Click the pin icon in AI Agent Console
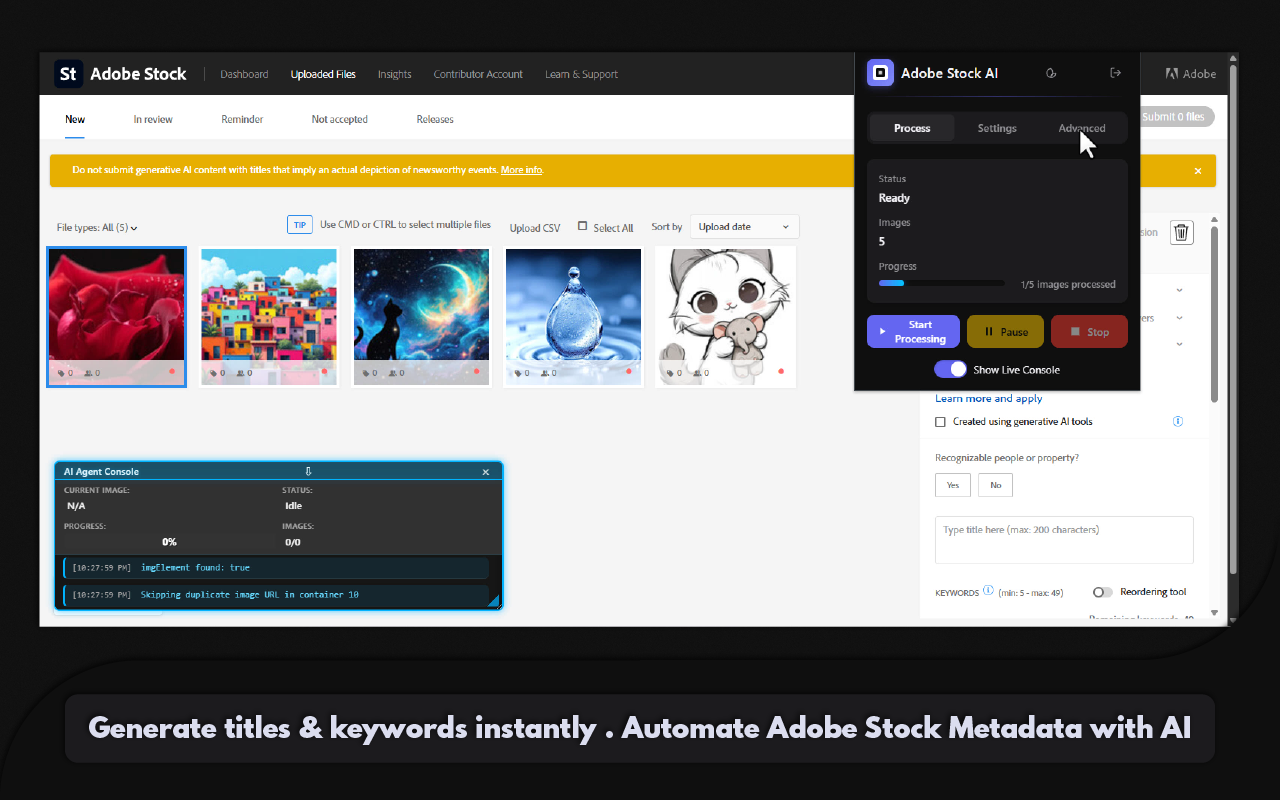Image resolution: width=1280 pixels, height=800 pixels. [x=309, y=471]
